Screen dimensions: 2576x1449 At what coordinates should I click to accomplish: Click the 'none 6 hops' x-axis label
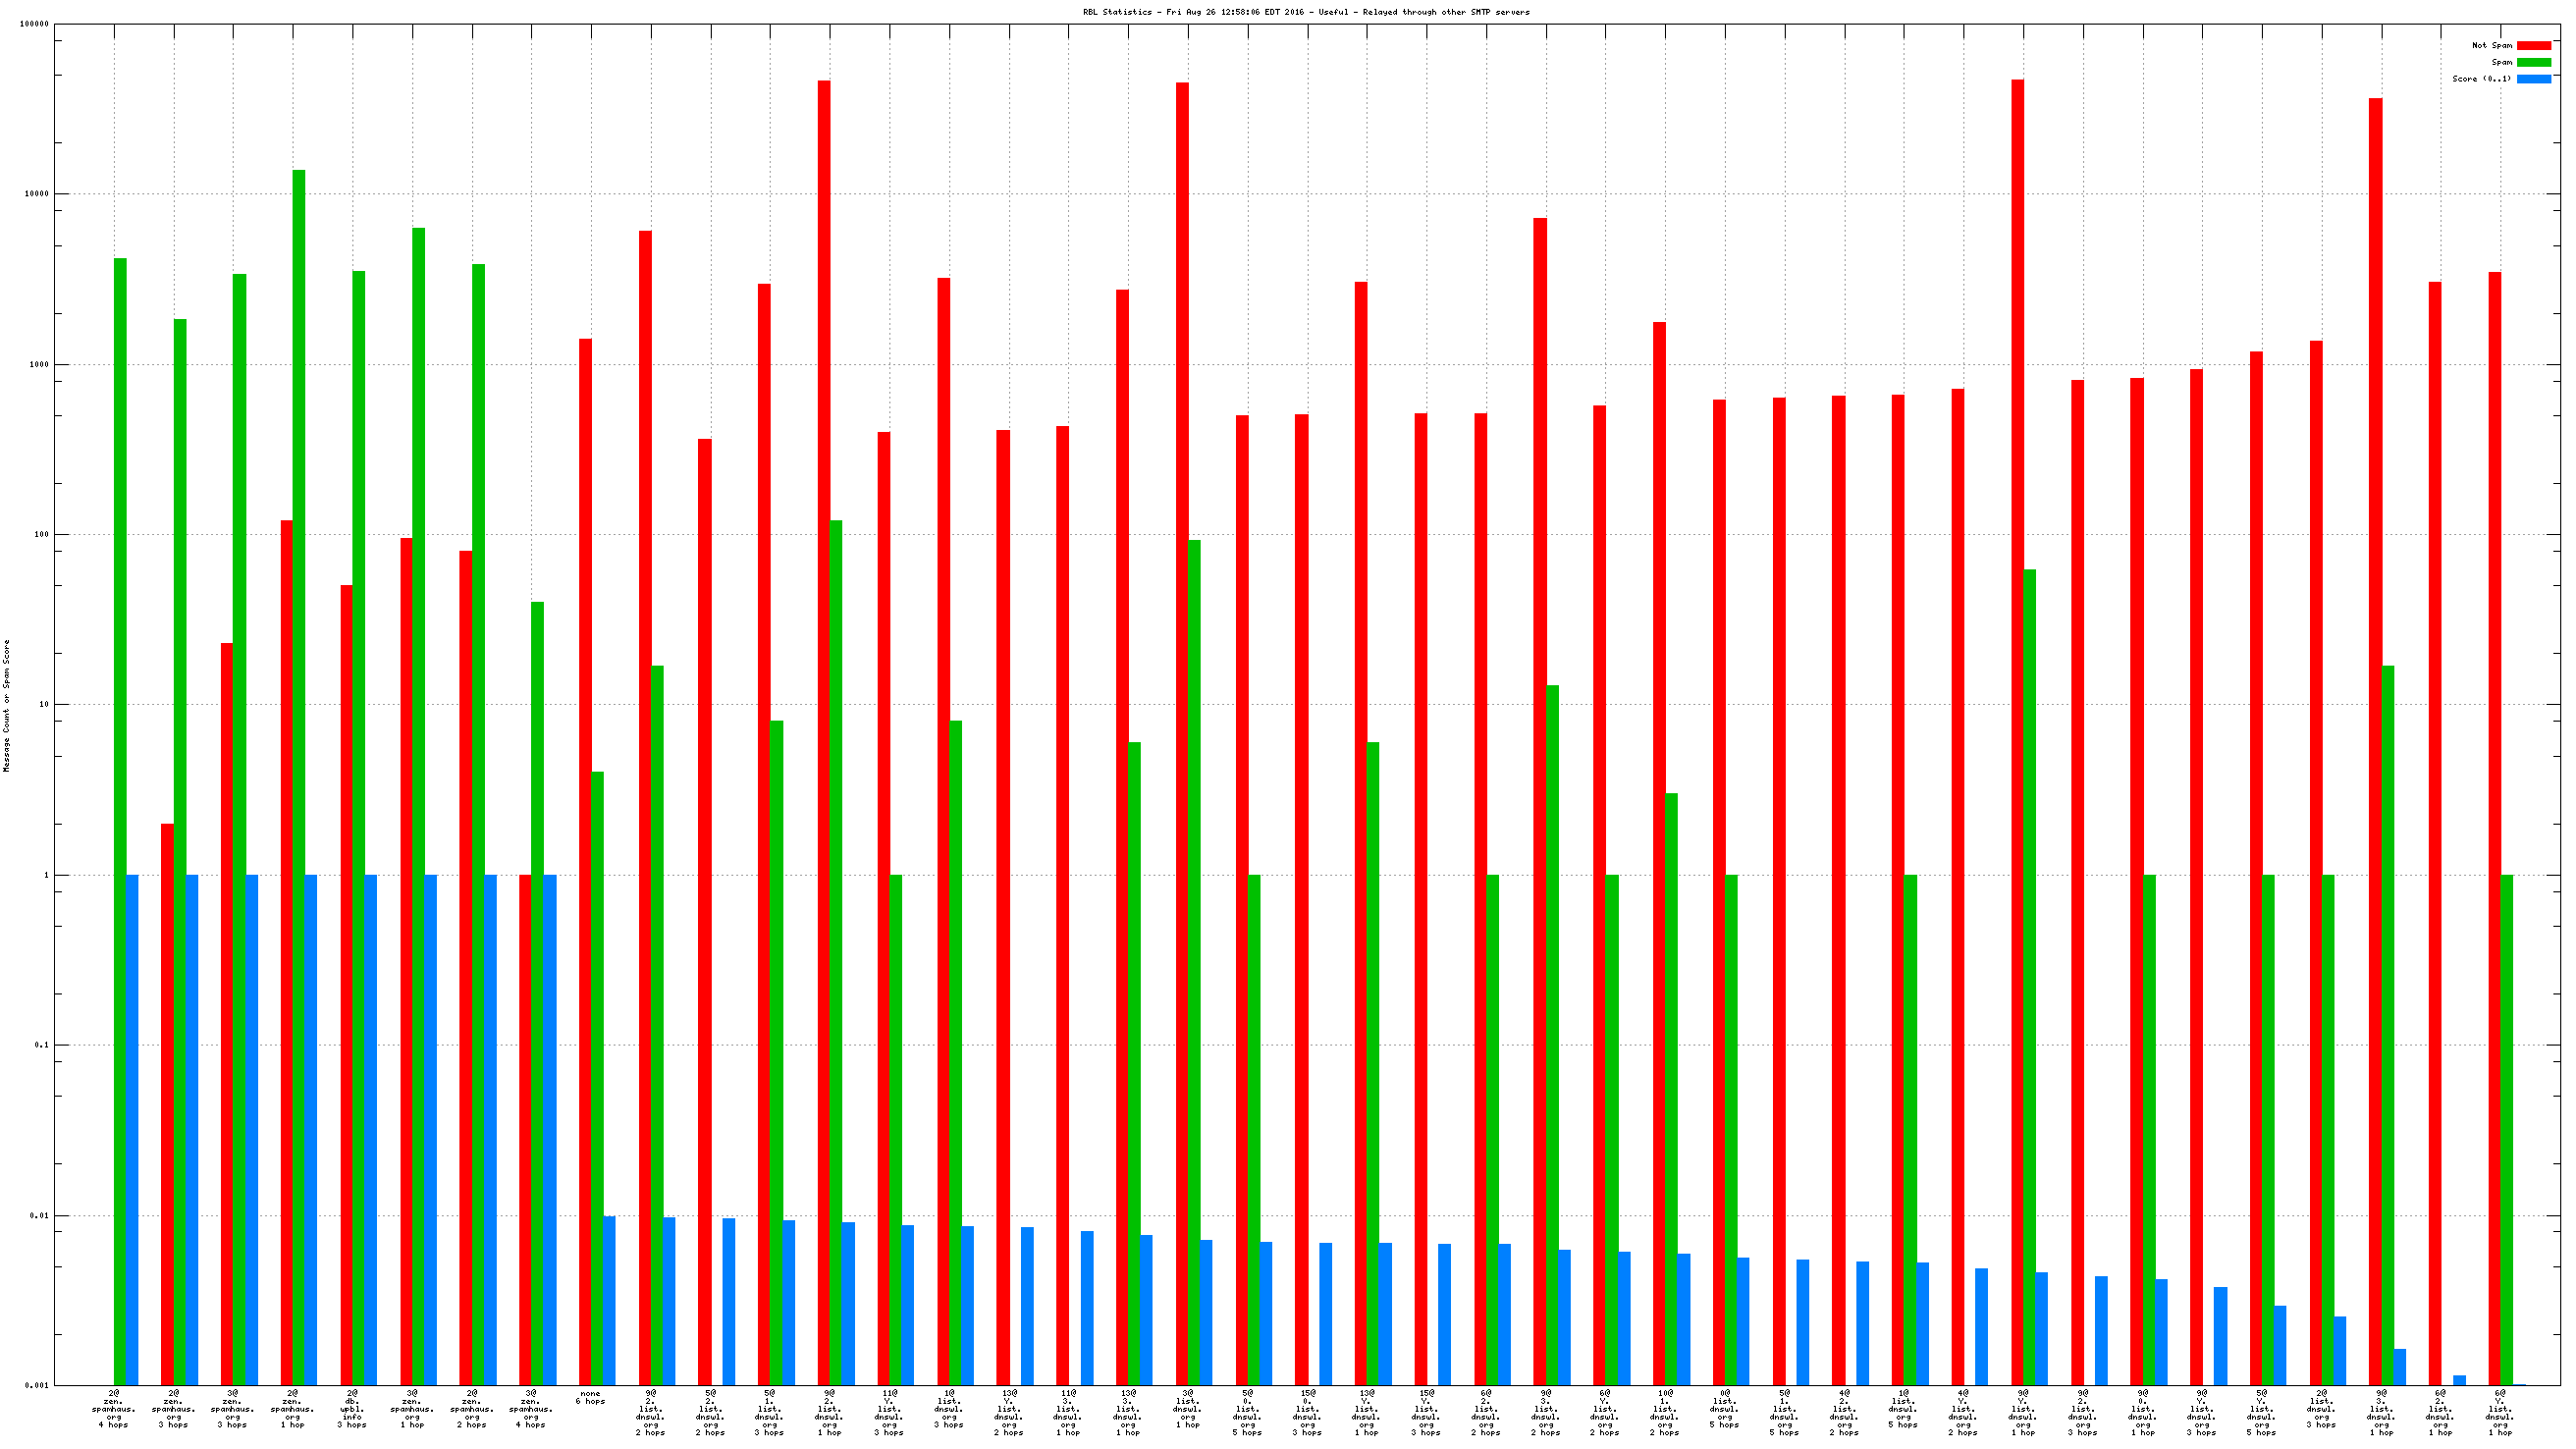(590, 1397)
